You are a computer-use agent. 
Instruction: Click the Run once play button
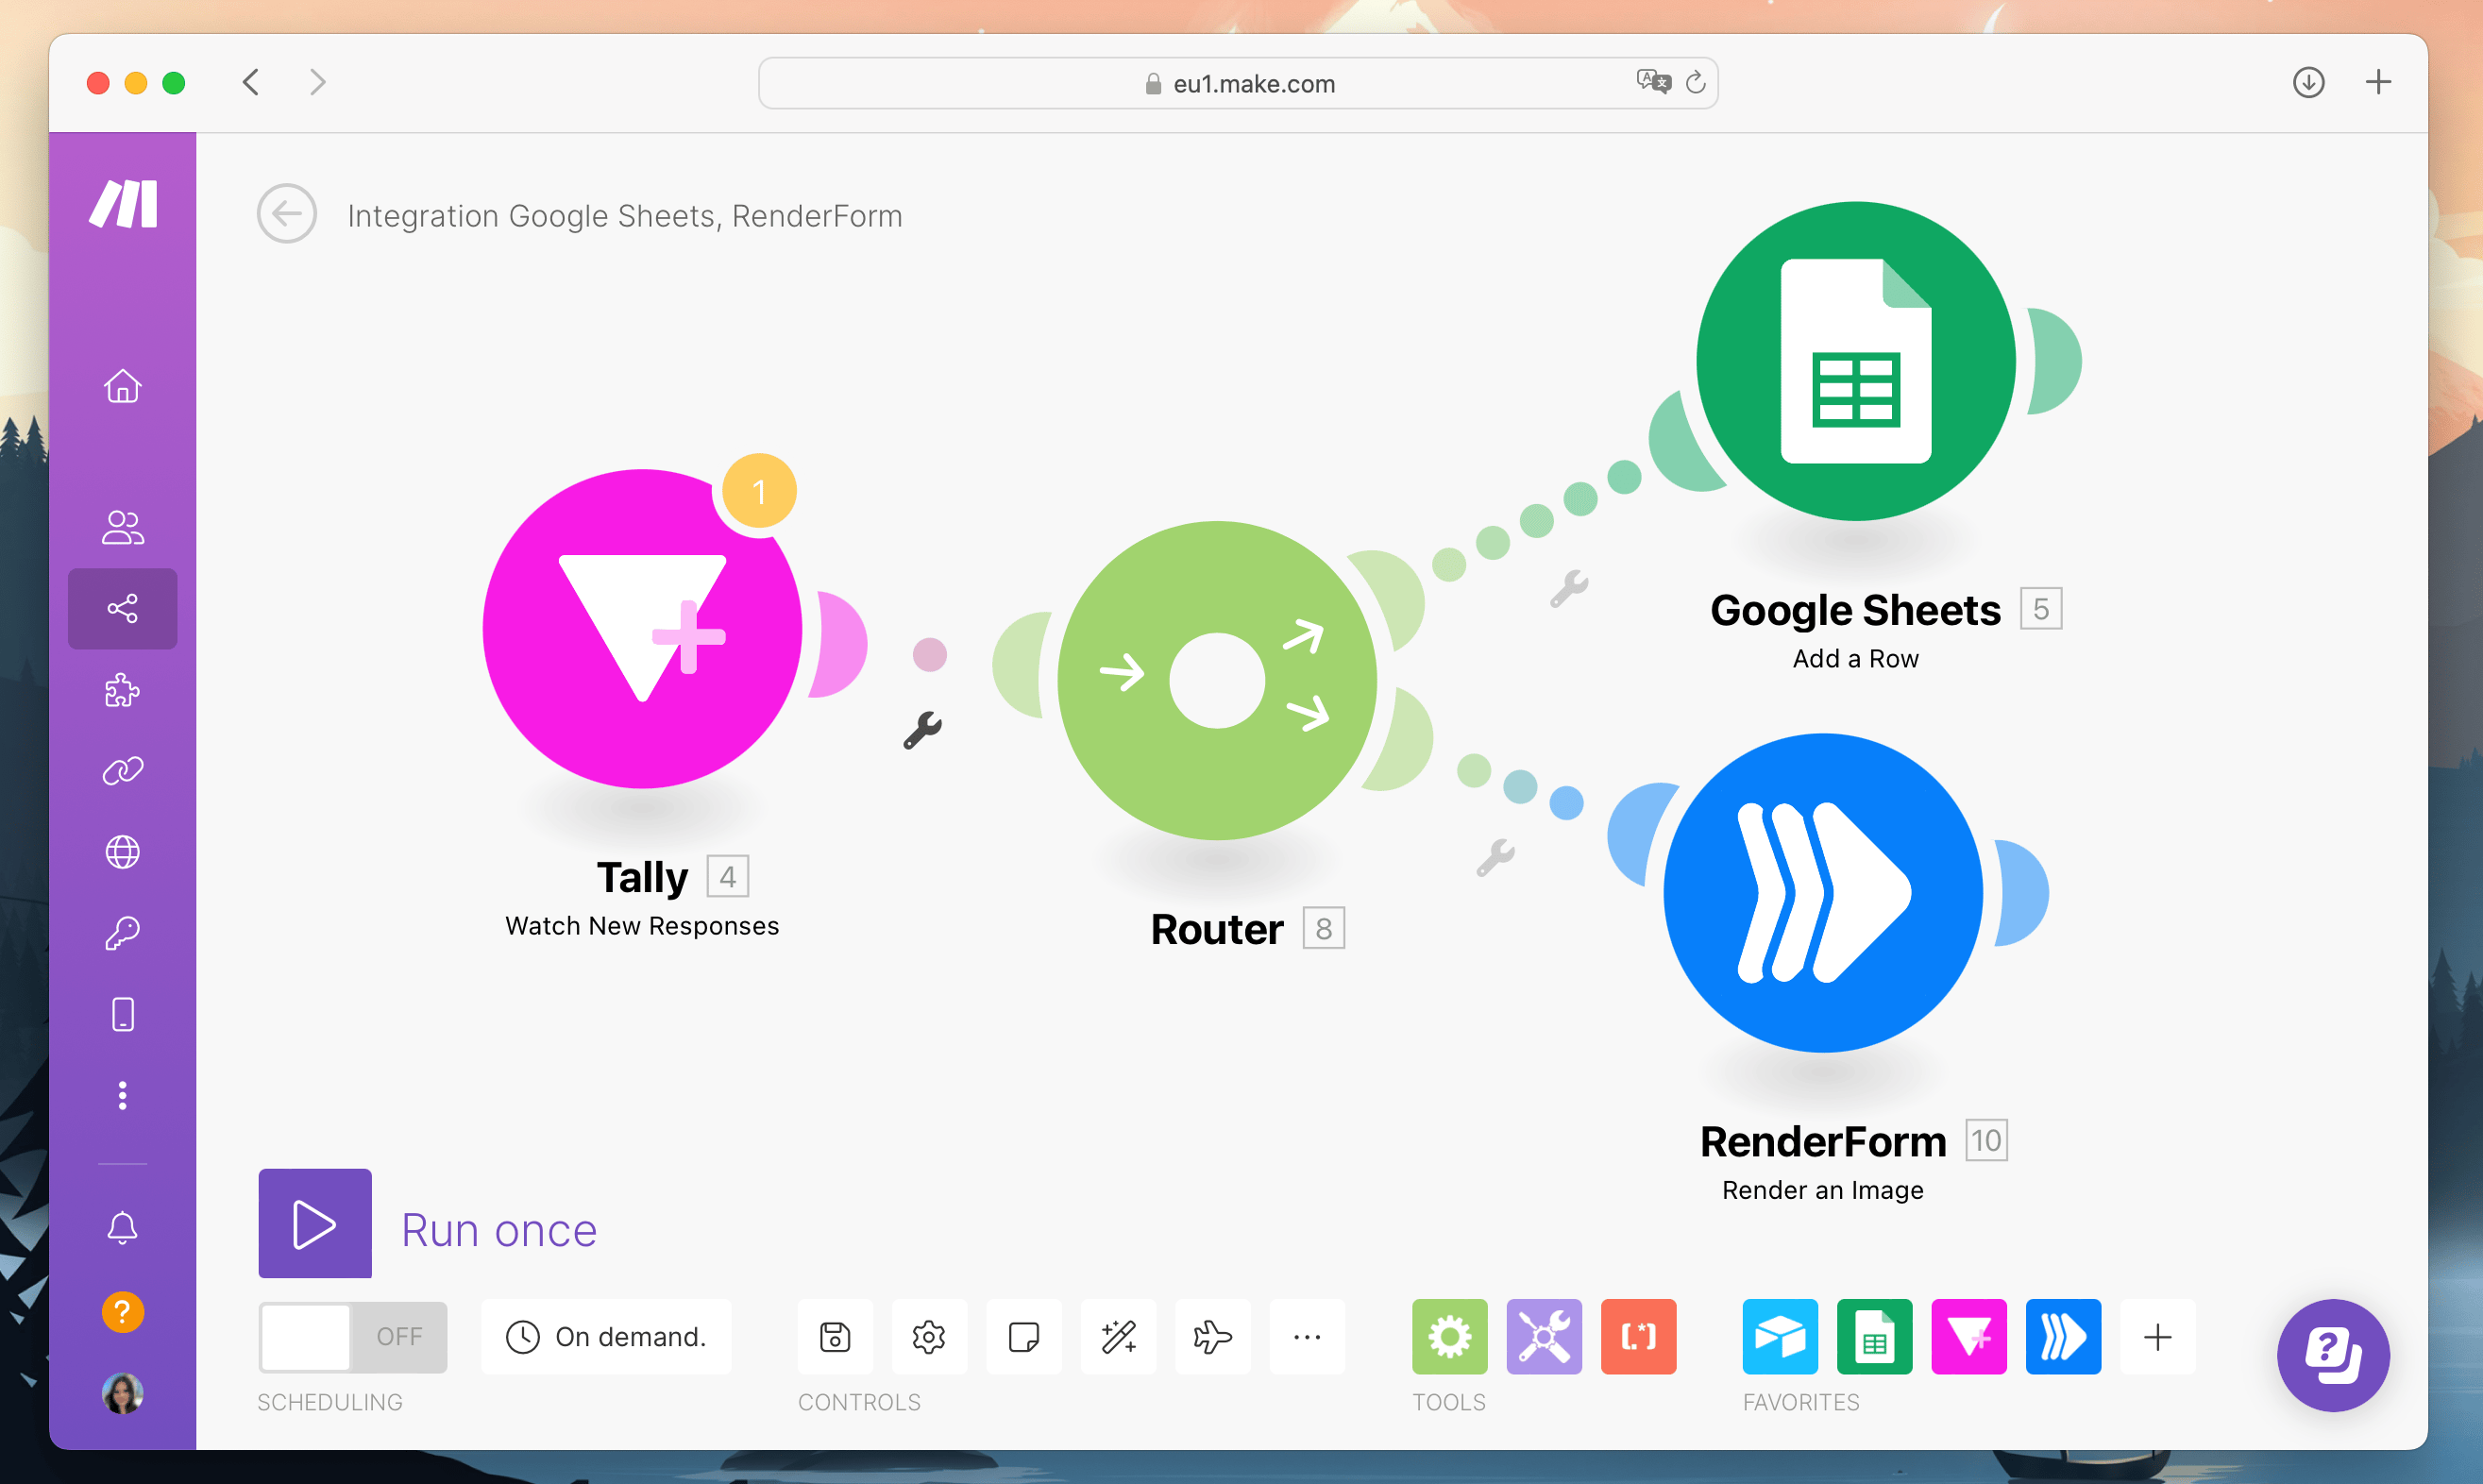315,1223
